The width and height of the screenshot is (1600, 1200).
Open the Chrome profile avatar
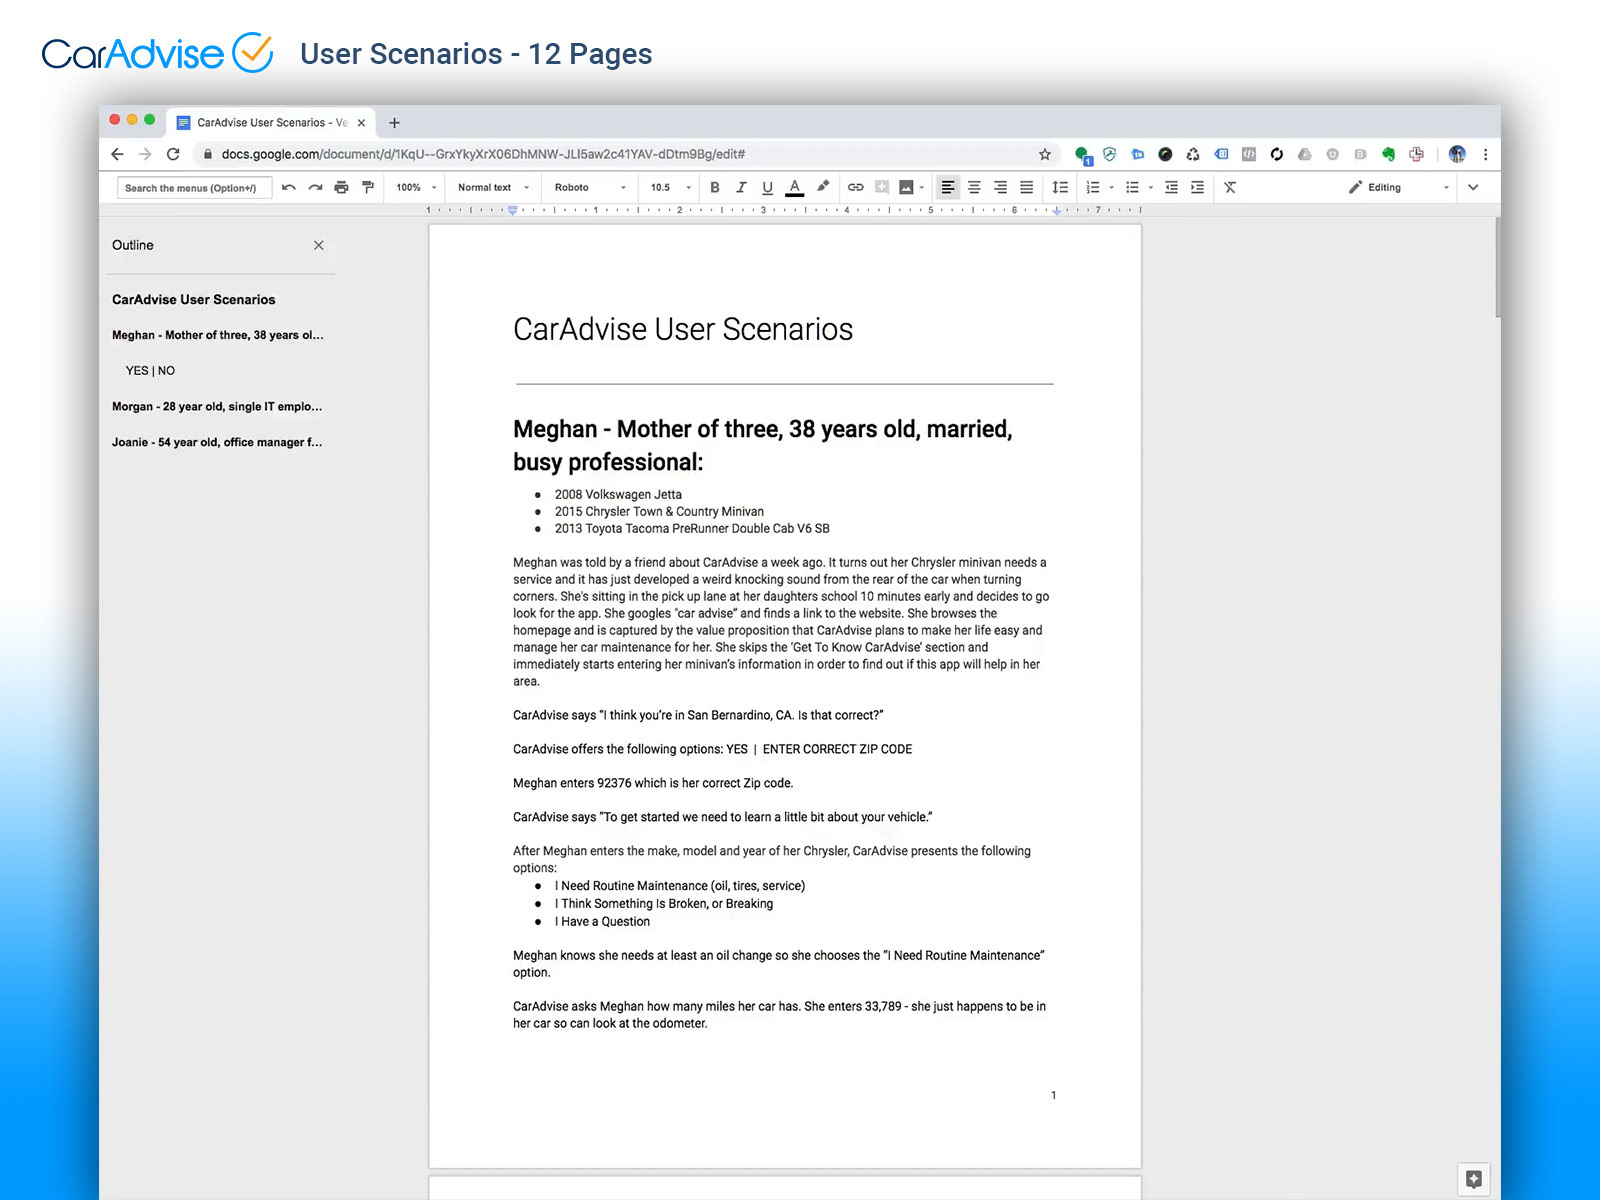point(1457,154)
